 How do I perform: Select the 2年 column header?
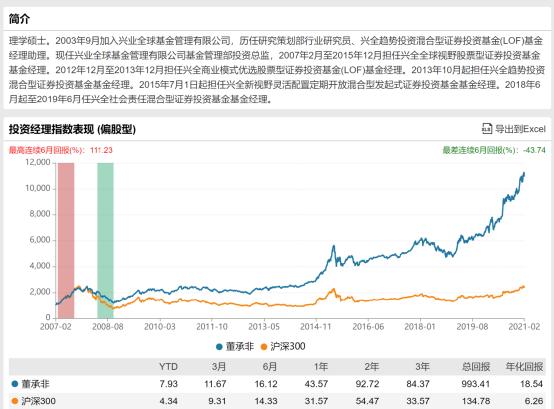click(x=372, y=367)
